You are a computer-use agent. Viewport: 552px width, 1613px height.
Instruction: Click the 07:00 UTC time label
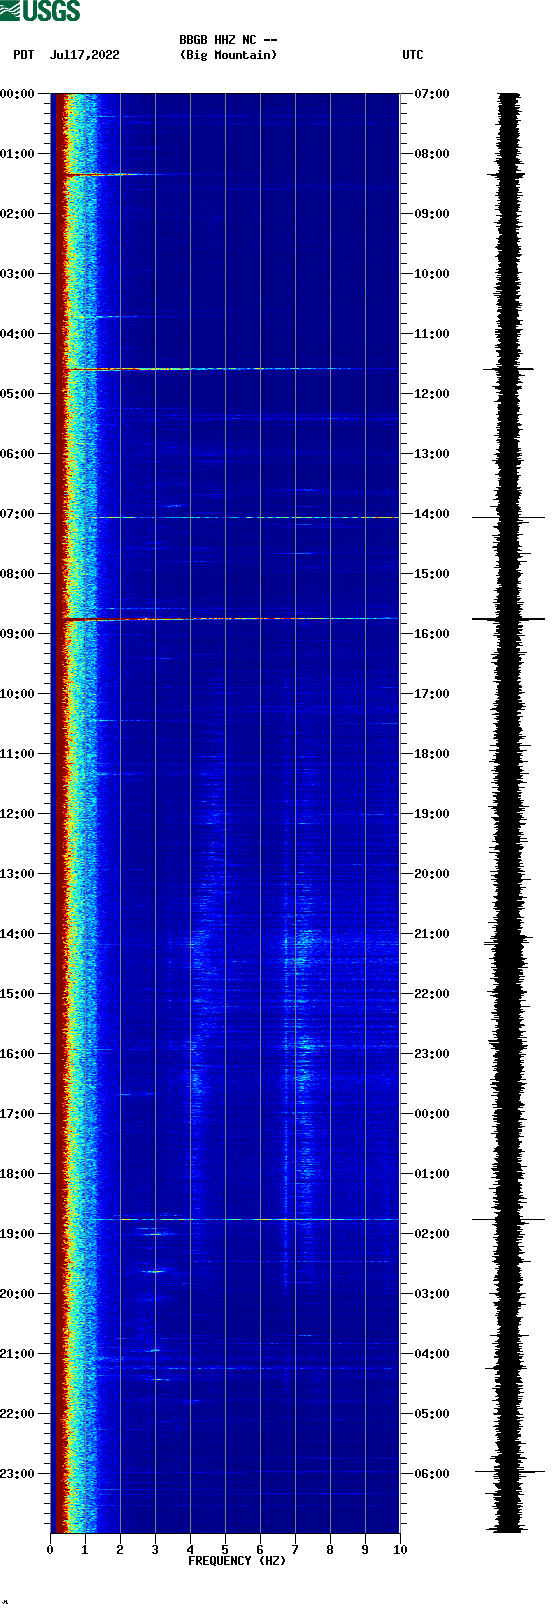[432, 94]
